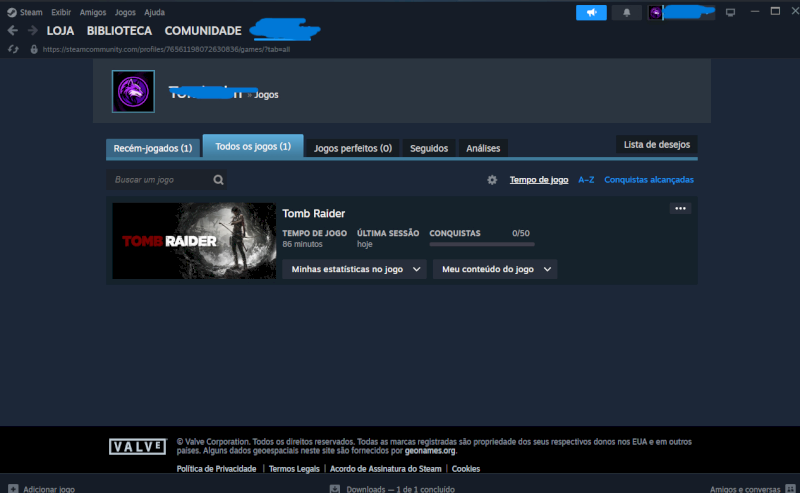The width and height of the screenshot is (800, 493).
Task: Go forward with the right arrow
Action: (x=32, y=31)
